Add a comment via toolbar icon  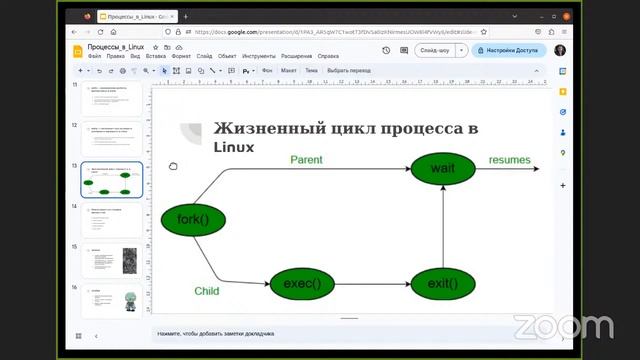(231, 71)
